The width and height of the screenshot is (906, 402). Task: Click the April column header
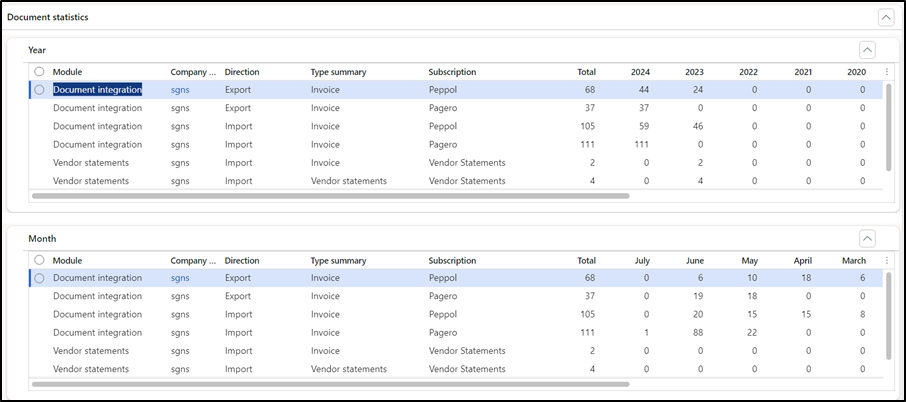(803, 260)
